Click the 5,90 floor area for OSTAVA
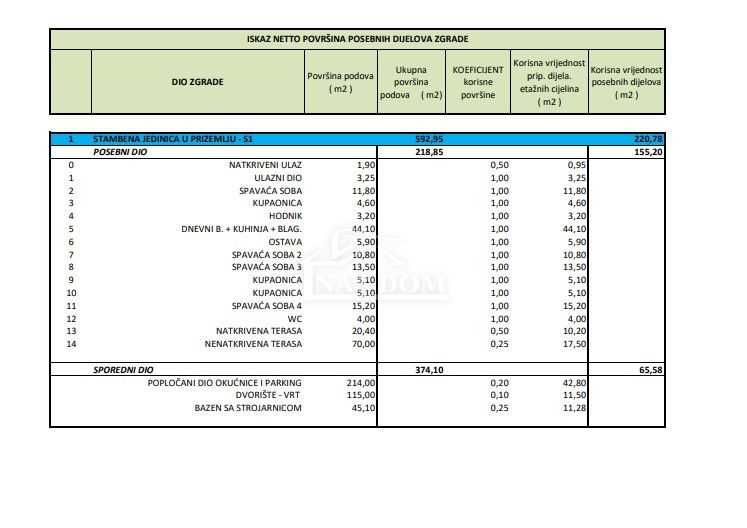 point(366,242)
